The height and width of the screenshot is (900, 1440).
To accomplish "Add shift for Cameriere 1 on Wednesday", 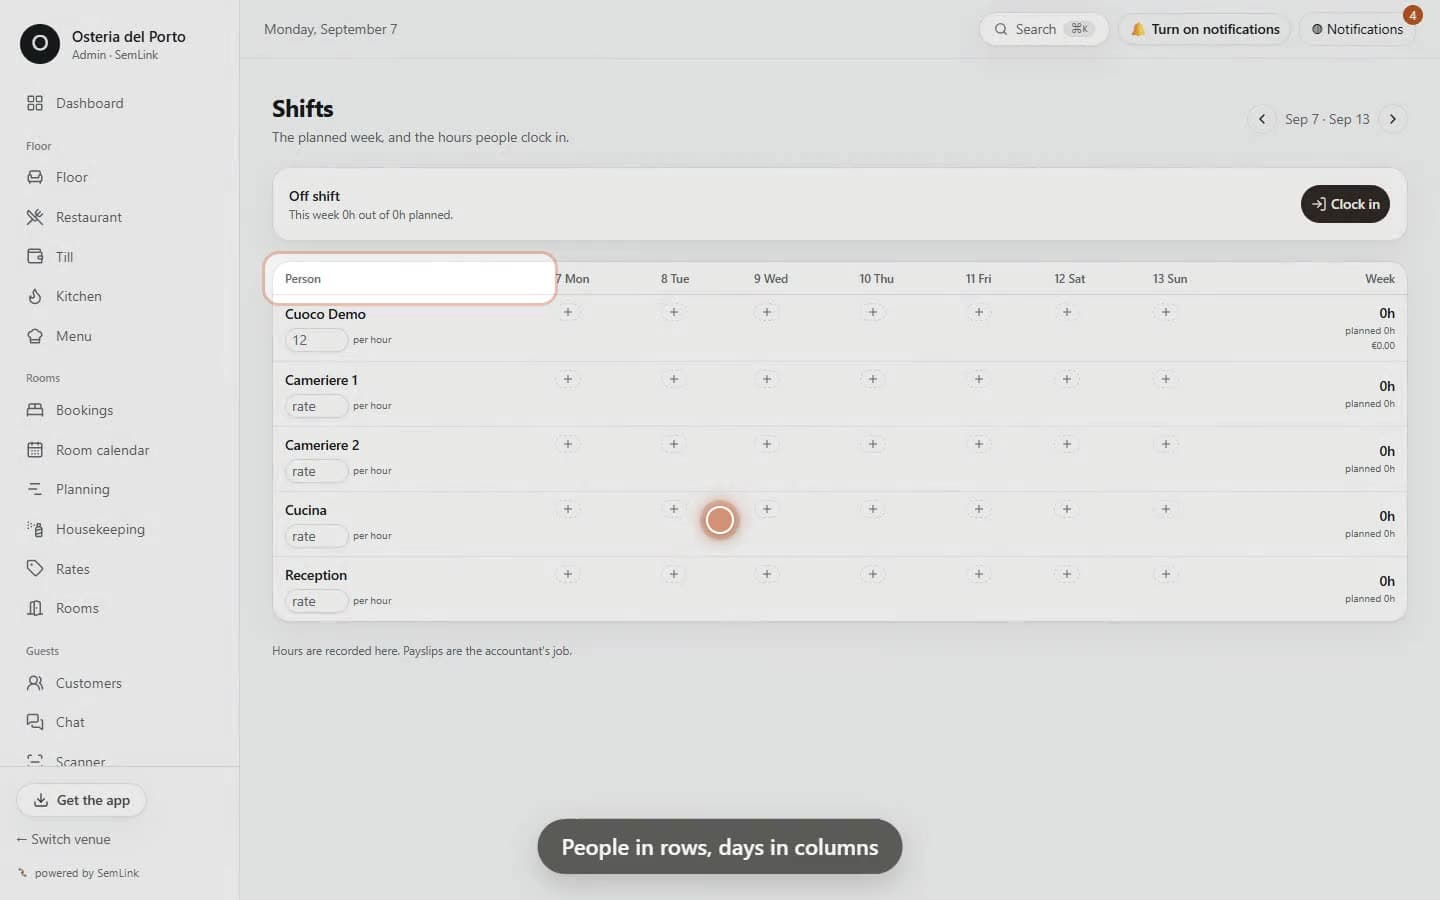I will tap(767, 379).
